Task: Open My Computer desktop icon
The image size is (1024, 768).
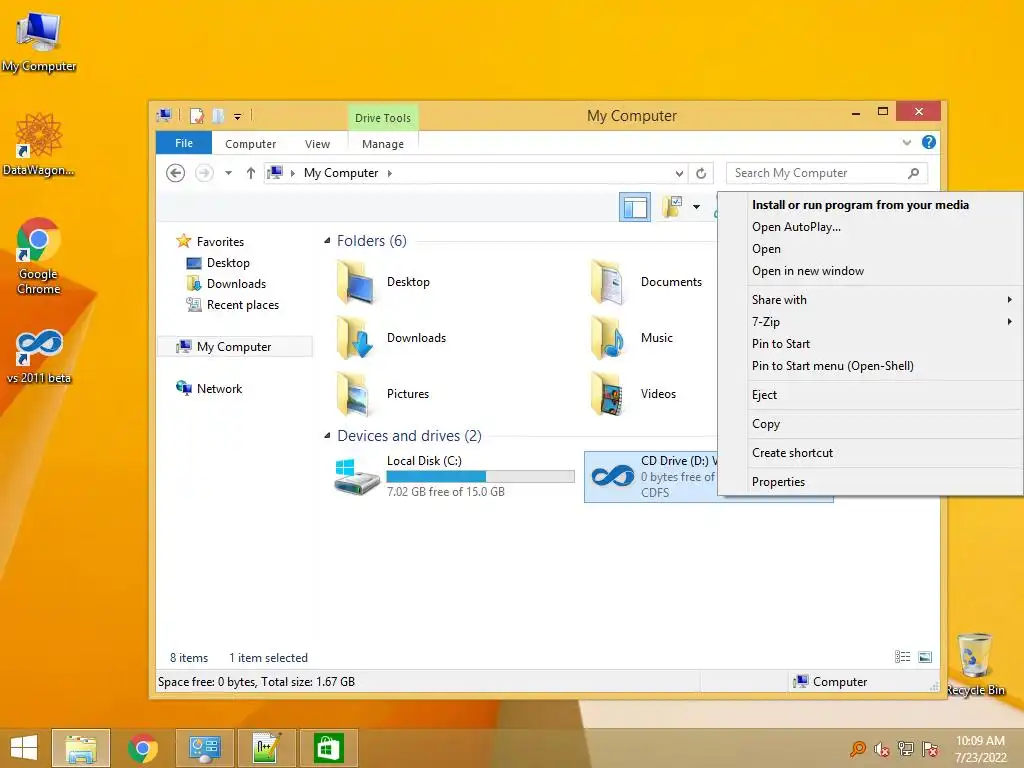Action: pyautogui.click(x=39, y=42)
